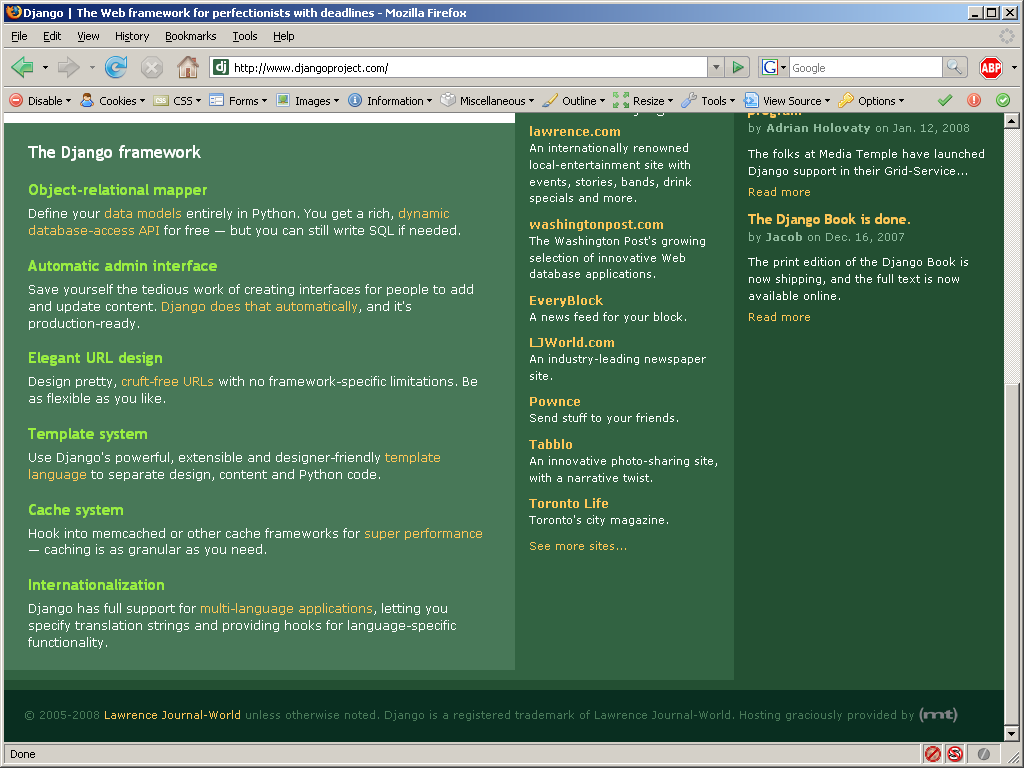
Task: Follow the 'multi-language applications' link
Action: [286, 609]
